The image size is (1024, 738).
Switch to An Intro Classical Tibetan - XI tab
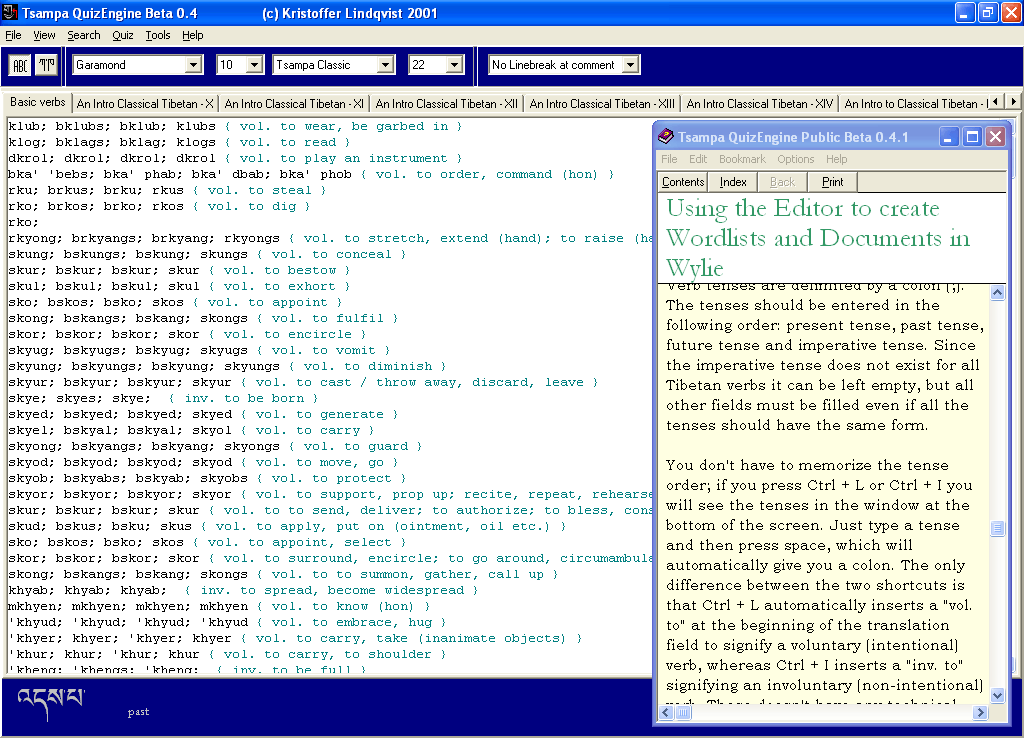[294, 104]
